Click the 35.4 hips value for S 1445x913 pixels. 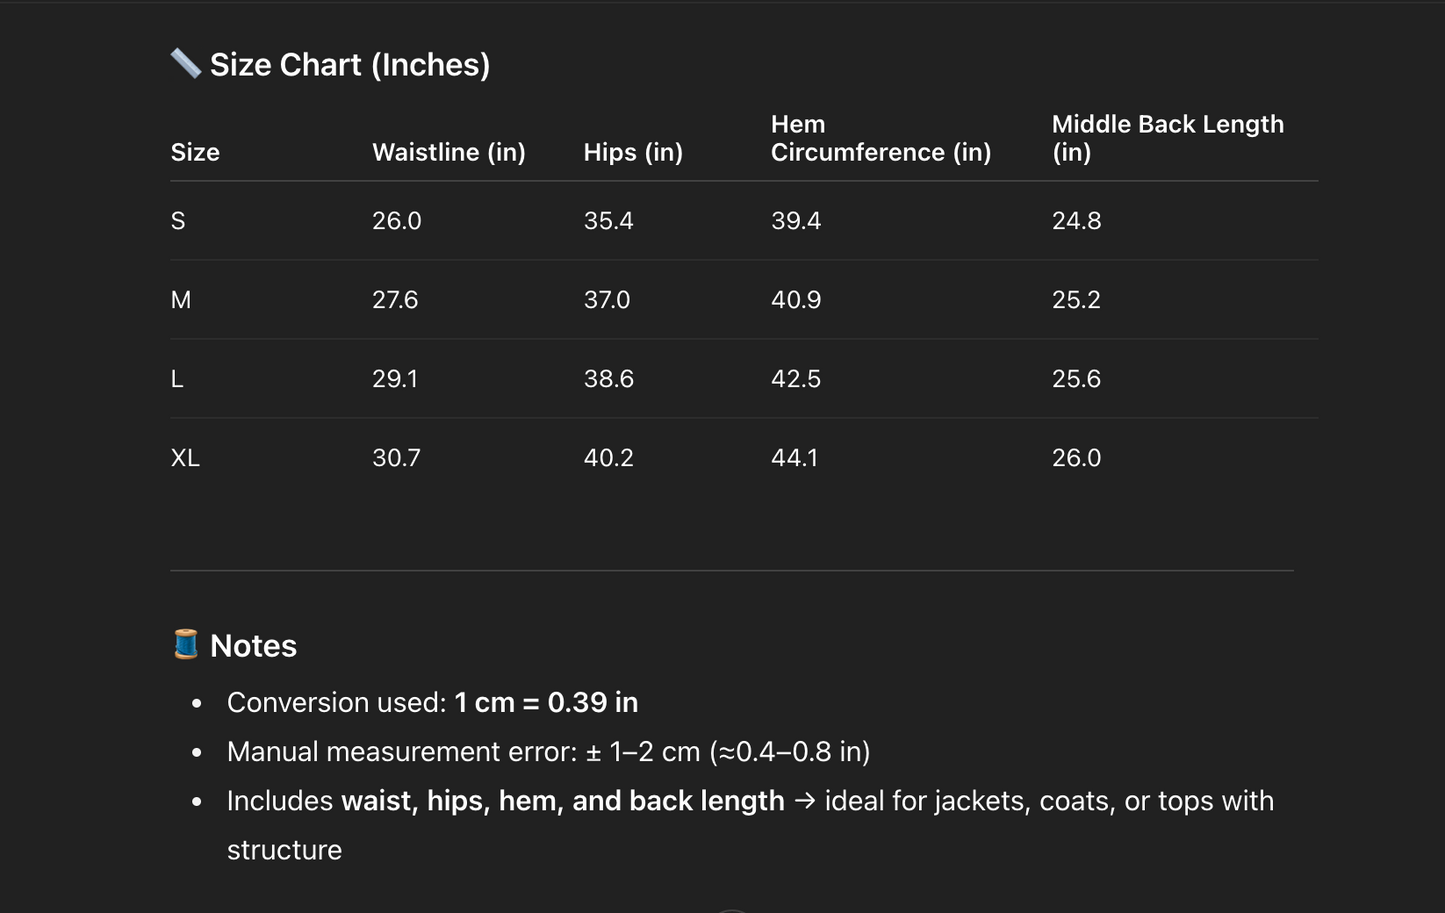608,221
